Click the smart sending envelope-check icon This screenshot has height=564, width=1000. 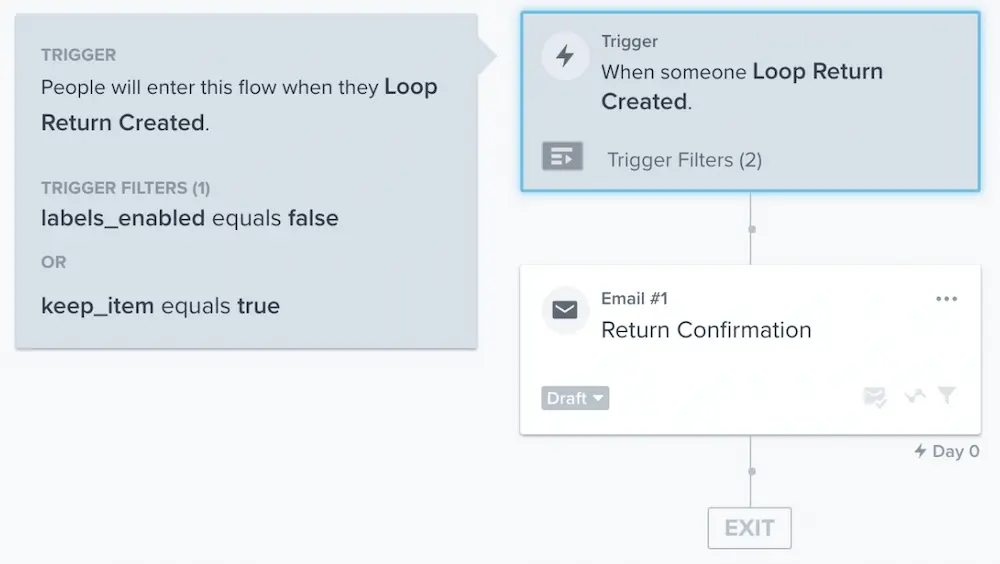(875, 397)
